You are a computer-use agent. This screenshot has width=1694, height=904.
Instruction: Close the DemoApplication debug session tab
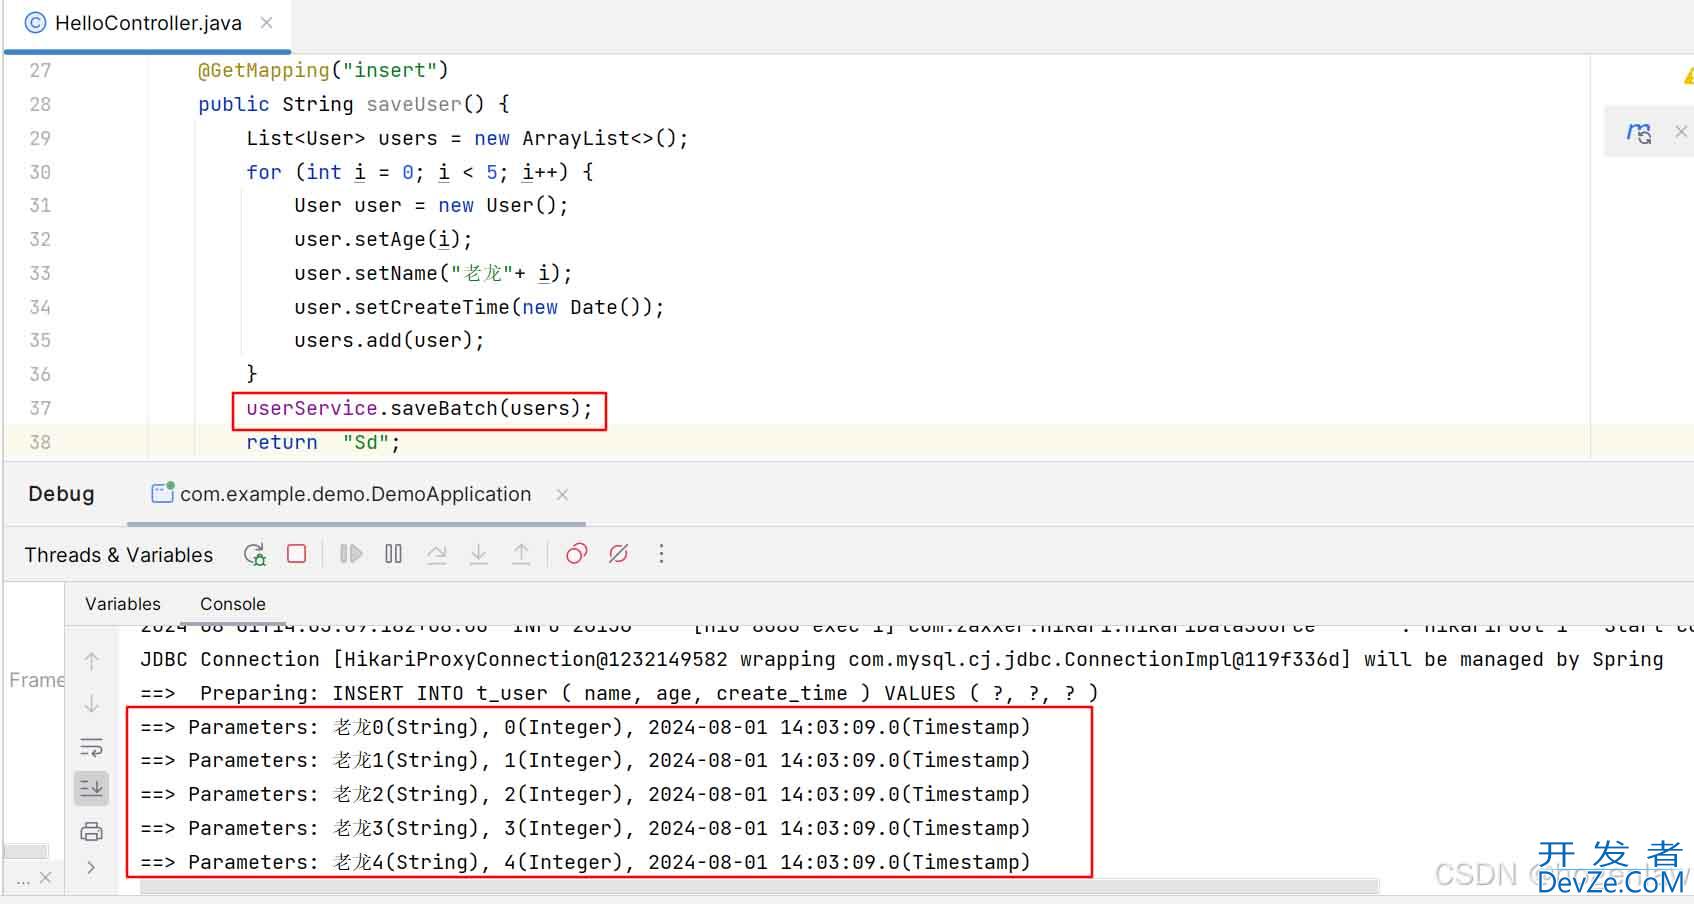coord(562,494)
